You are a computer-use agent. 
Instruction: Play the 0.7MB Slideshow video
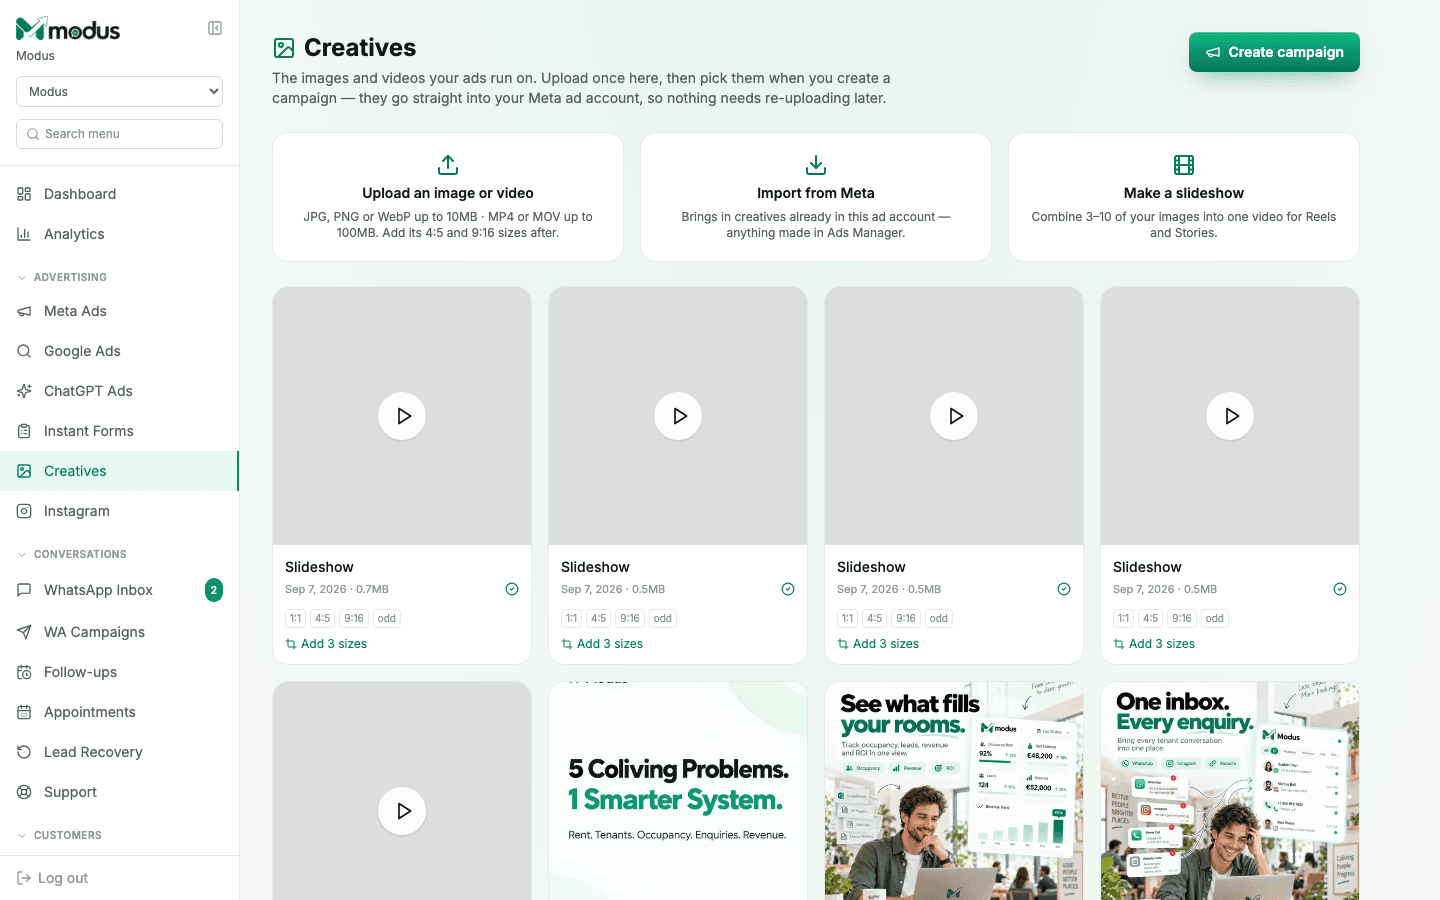tap(402, 416)
